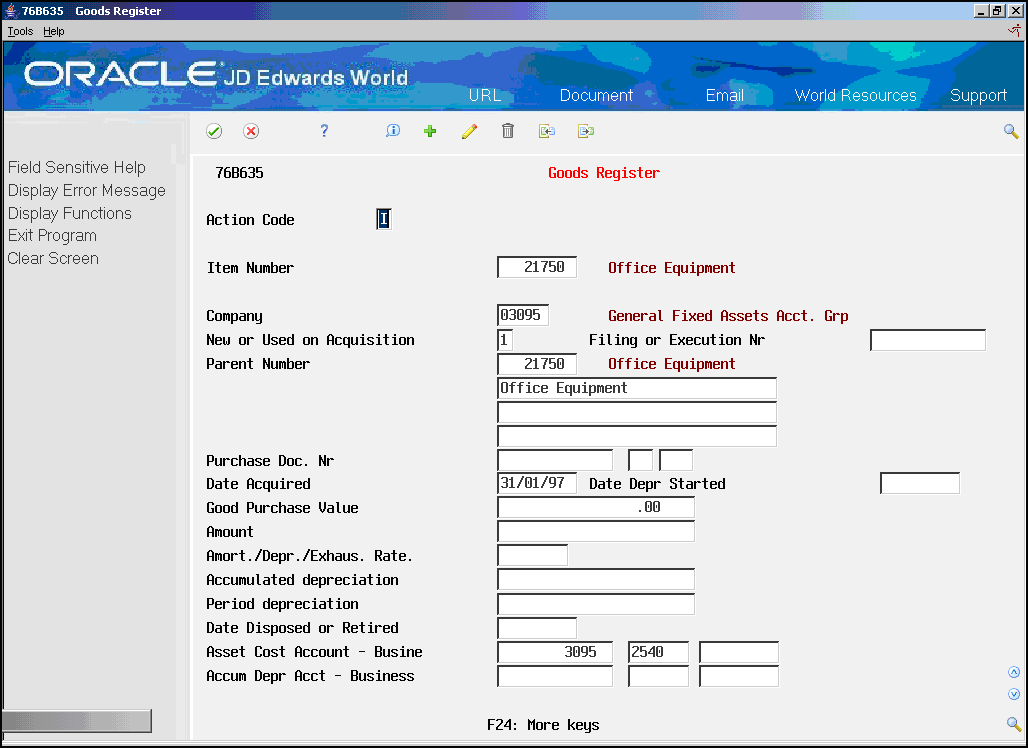
Task: Click the export icon with right arrow
Action: (x=585, y=131)
